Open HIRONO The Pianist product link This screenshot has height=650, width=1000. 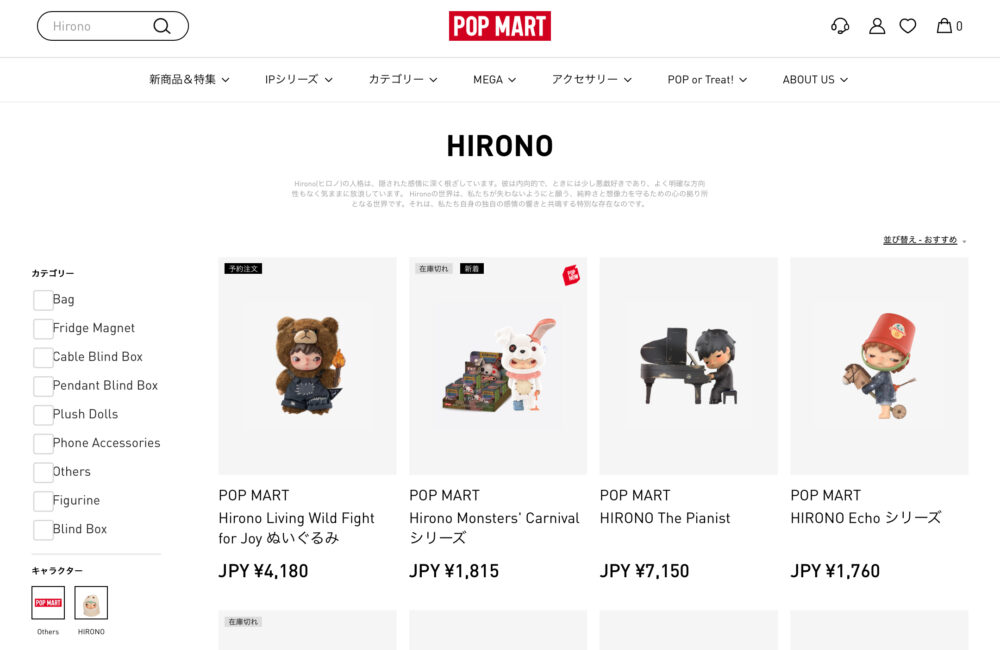pyautogui.click(x=665, y=518)
